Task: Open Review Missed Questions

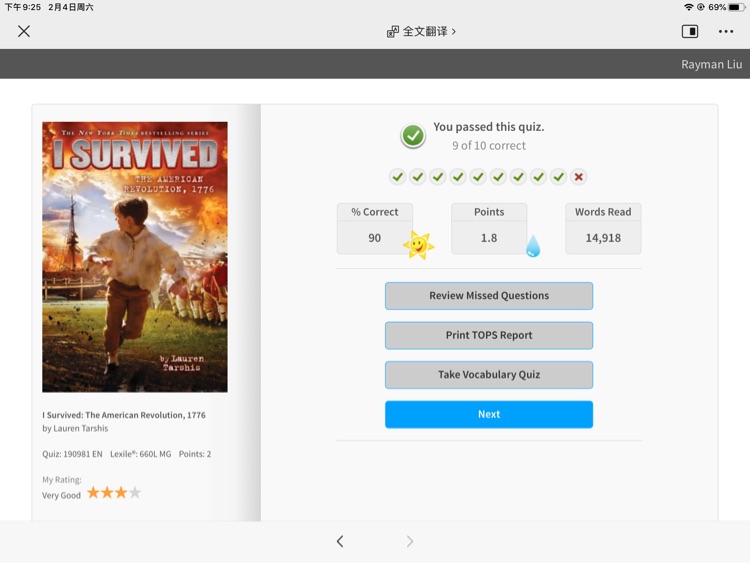Action: click(x=489, y=296)
